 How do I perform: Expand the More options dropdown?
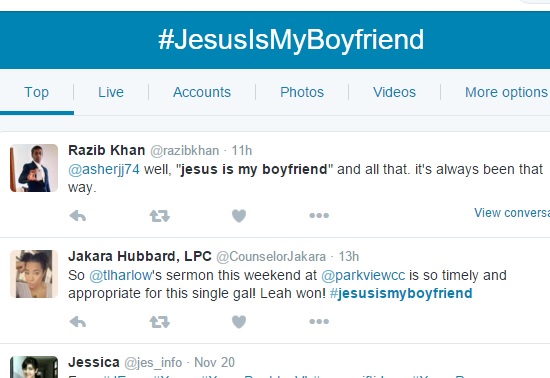click(x=507, y=92)
